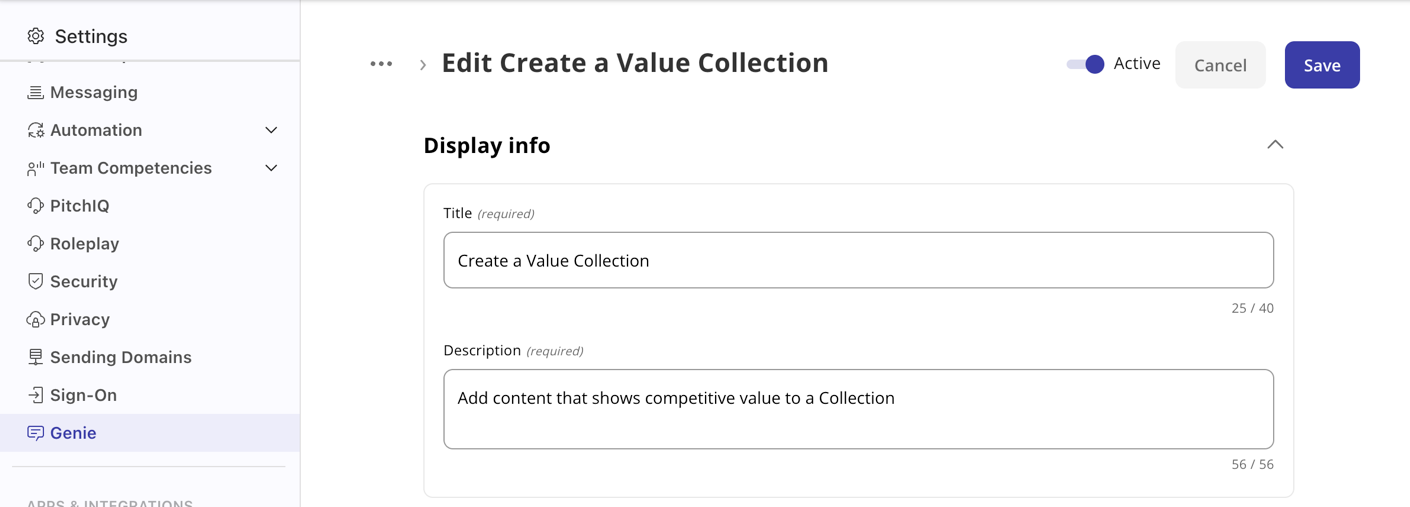Click the Cancel button

(1220, 65)
